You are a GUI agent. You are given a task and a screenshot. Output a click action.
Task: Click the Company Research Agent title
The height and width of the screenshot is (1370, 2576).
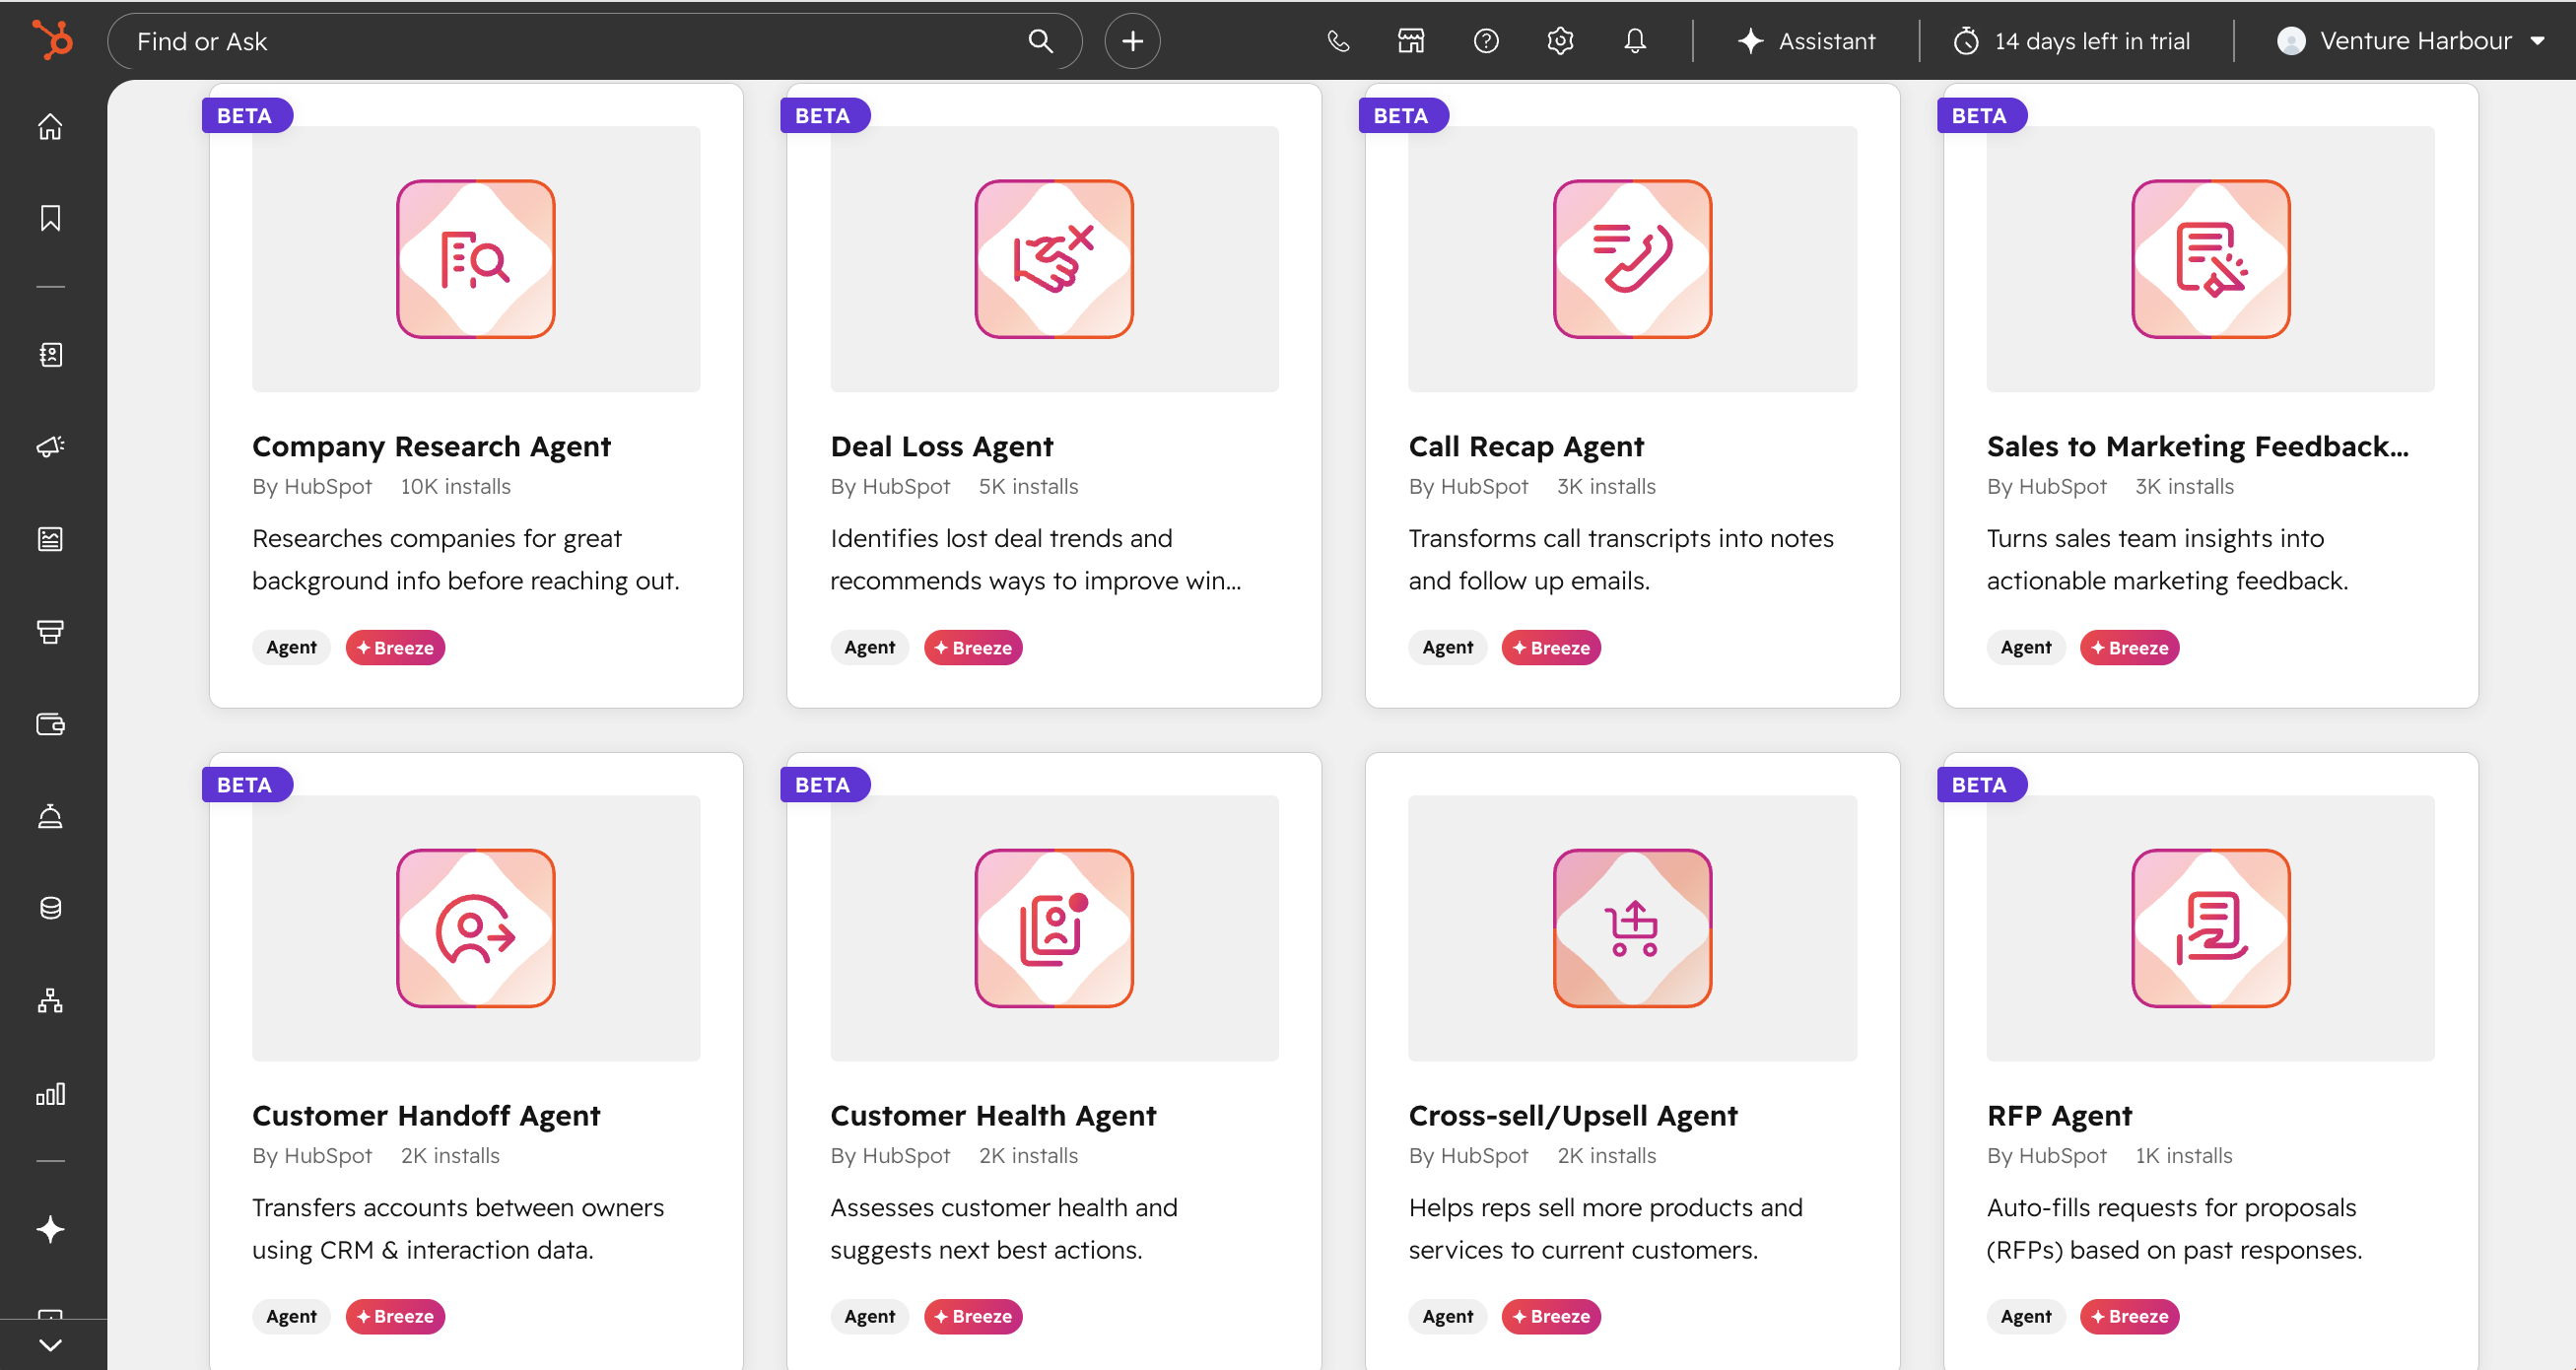[431, 446]
